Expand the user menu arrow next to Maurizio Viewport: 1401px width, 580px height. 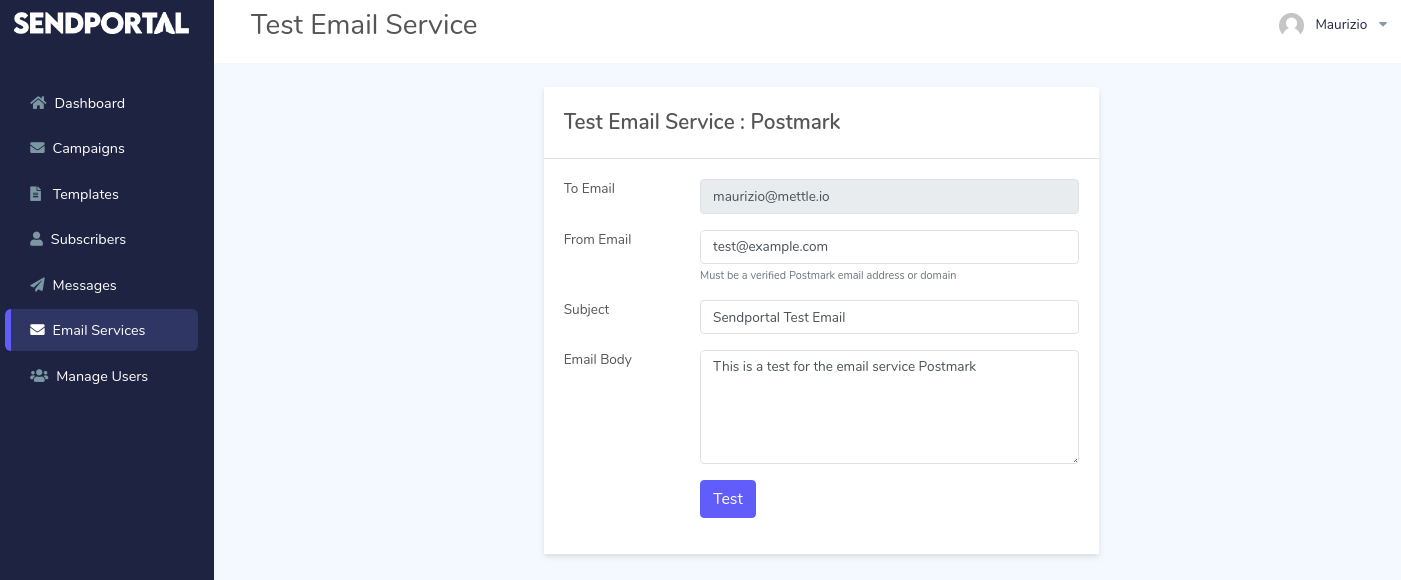pyautogui.click(x=1383, y=25)
